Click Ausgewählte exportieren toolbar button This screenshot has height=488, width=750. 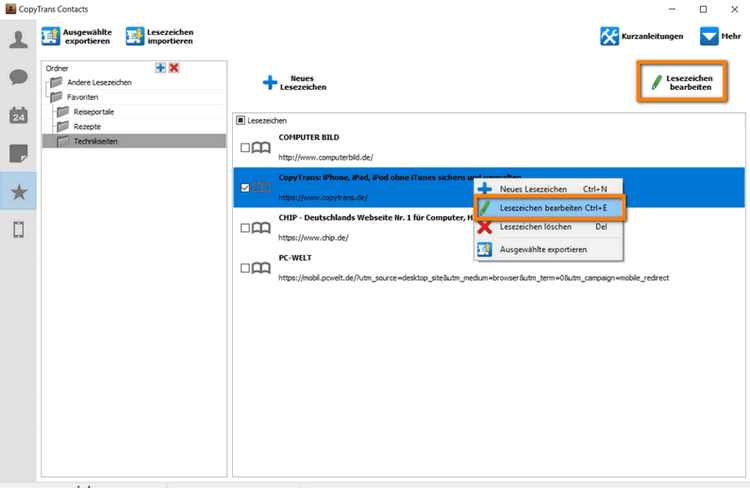77,36
